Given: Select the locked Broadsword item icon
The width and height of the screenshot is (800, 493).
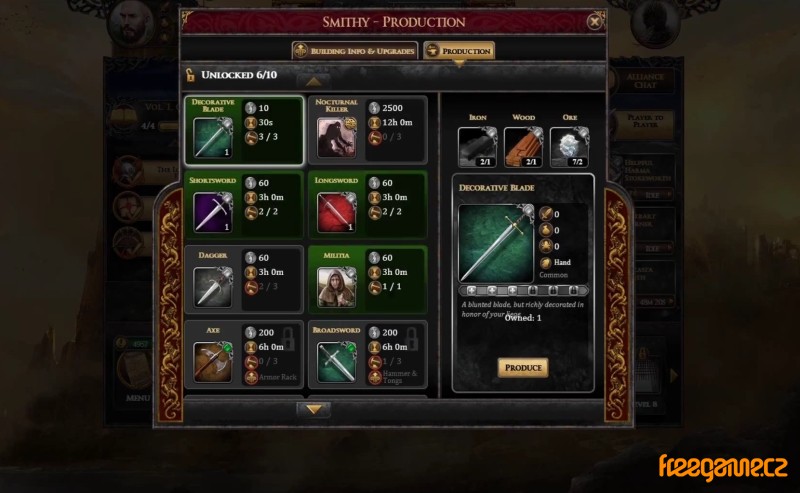Looking at the screenshot, I should click(x=336, y=362).
